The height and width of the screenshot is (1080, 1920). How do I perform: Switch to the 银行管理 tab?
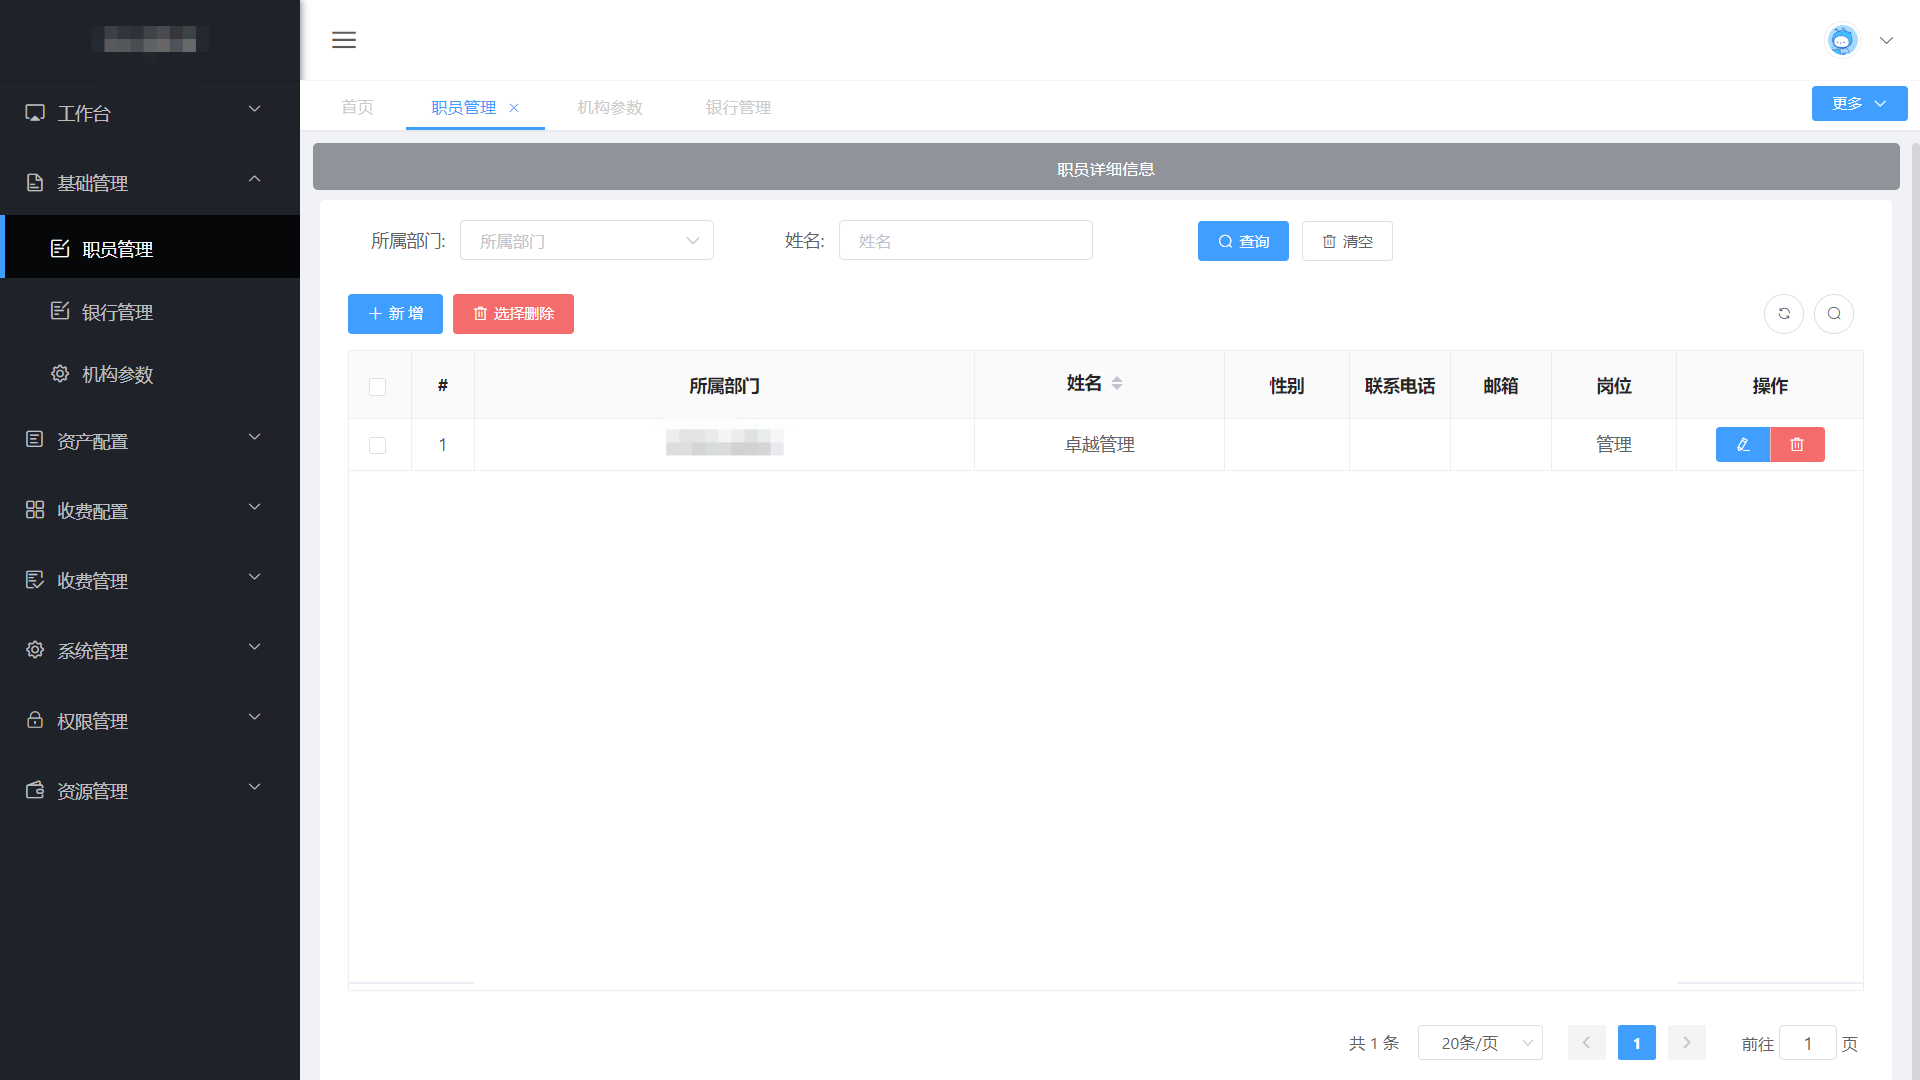coord(738,107)
